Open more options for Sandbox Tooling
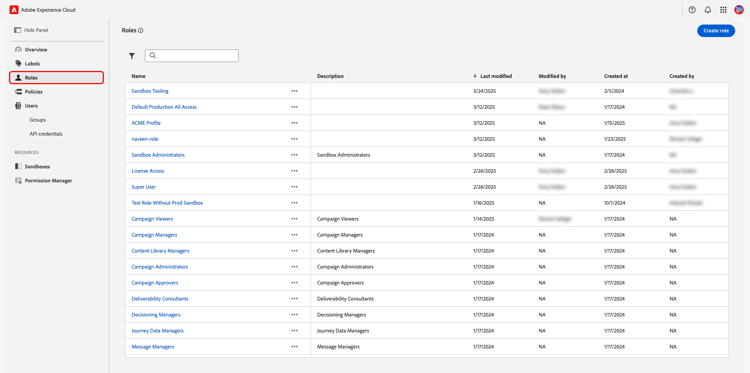Screen dimensions: 750x373 tap(294, 91)
